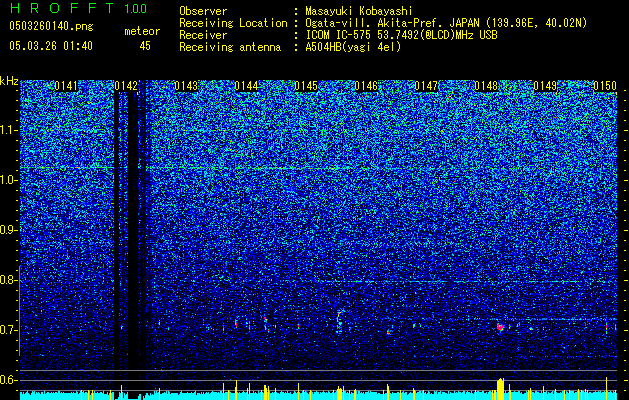Click the date 05.03.26 01:40
Screen dimensions: 629x400
point(51,46)
